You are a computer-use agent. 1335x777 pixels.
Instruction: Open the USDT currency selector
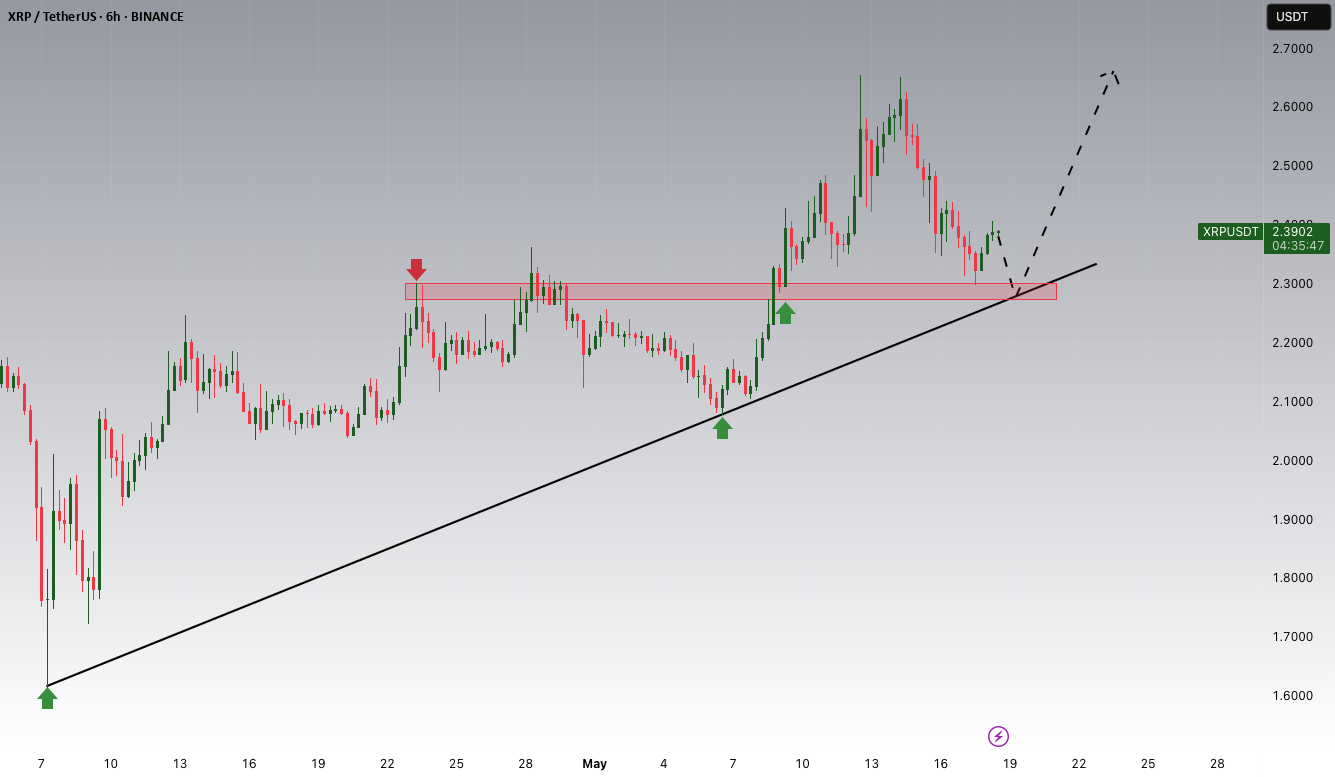click(1298, 17)
